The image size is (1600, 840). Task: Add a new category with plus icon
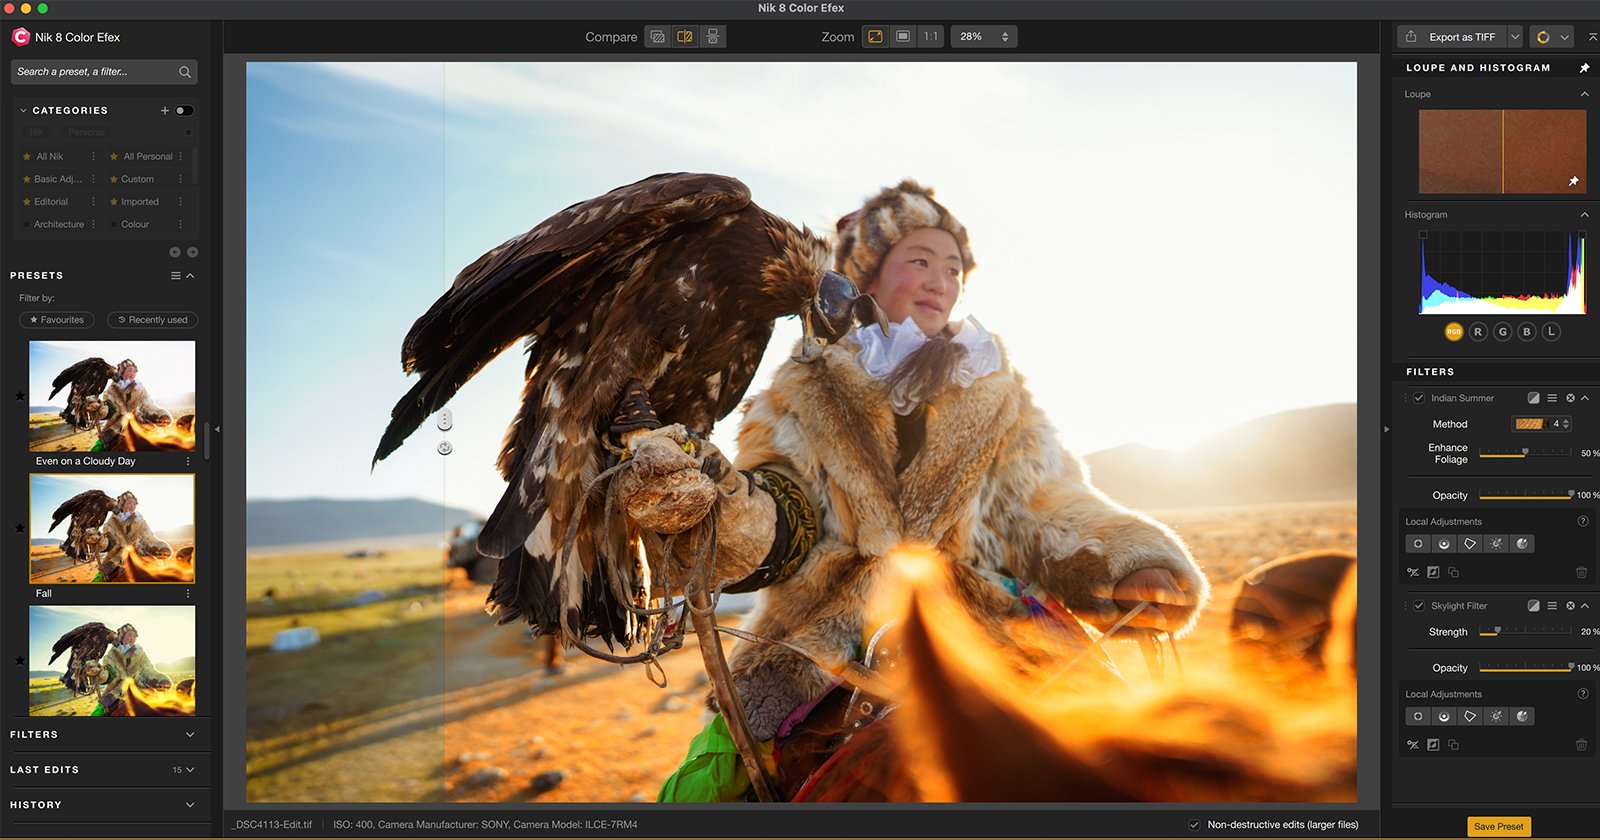coord(165,111)
